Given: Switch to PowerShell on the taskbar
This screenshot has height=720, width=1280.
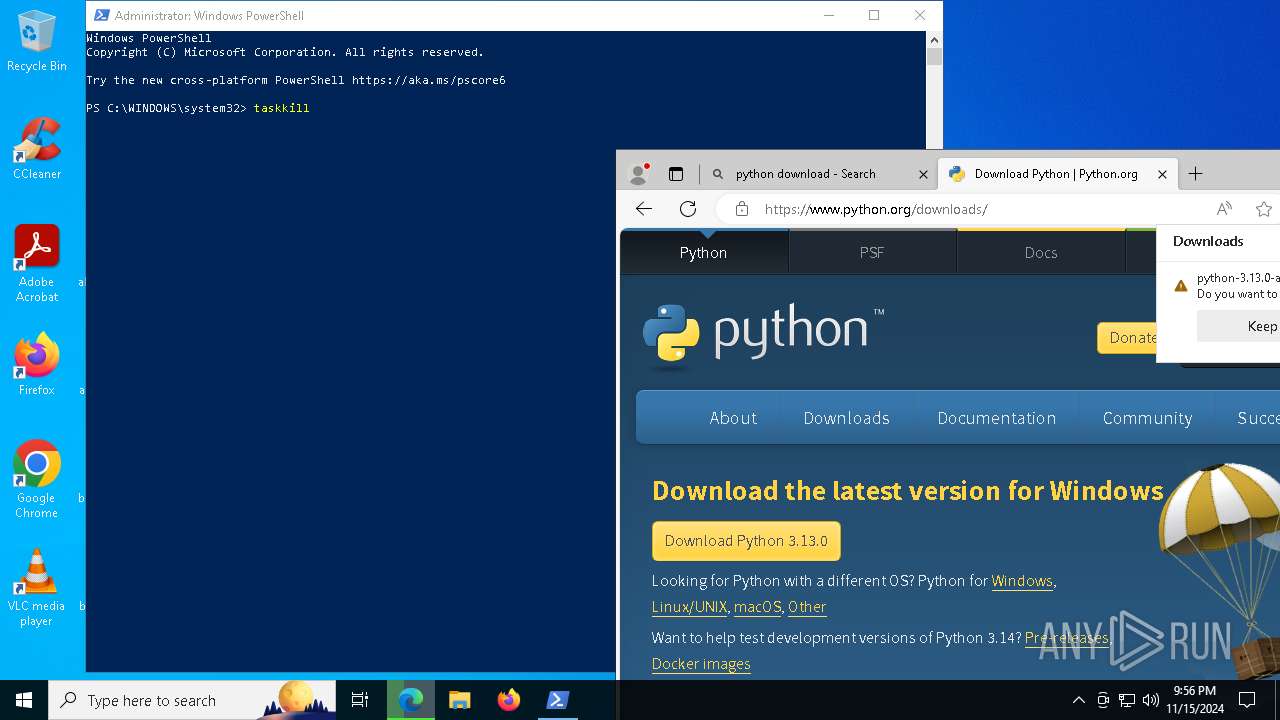Looking at the screenshot, I should (x=557, y=700).
